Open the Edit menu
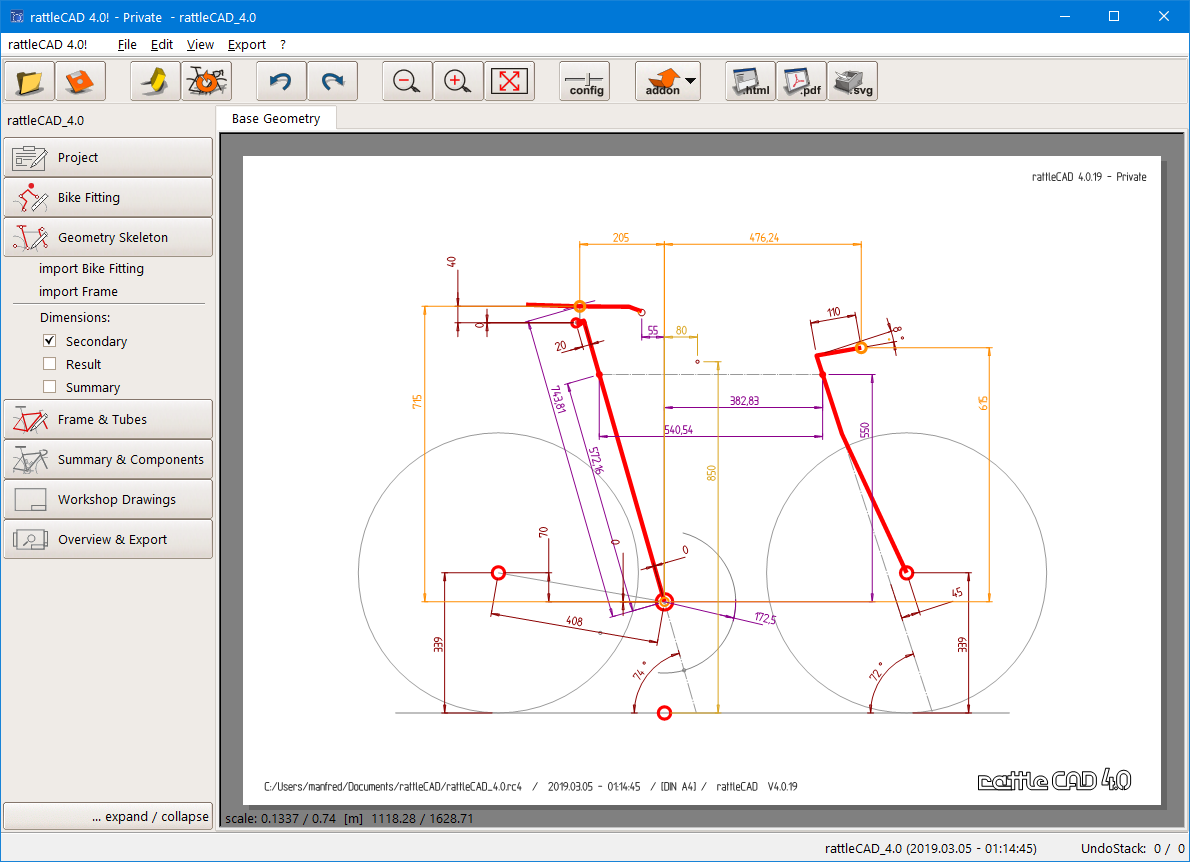1190x862 pixels. (162, 45)
